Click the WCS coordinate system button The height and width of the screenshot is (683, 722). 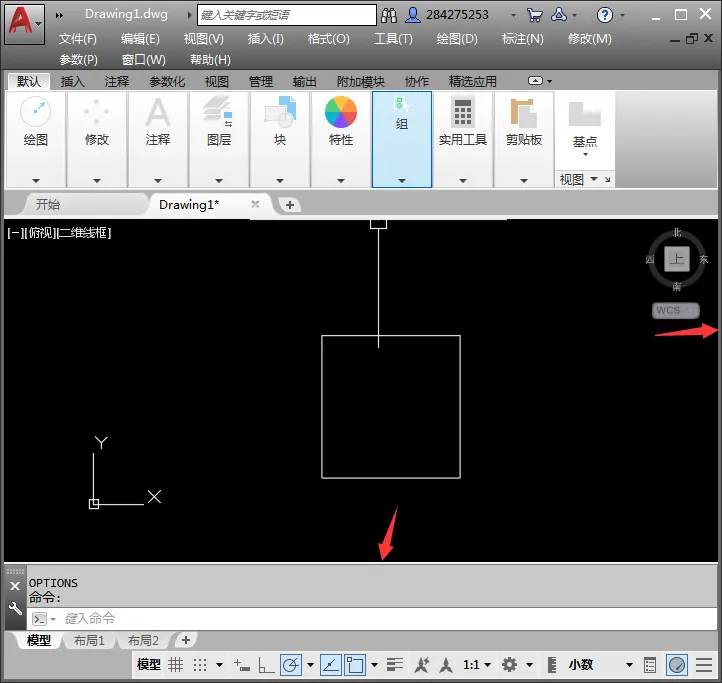(667, 310)
